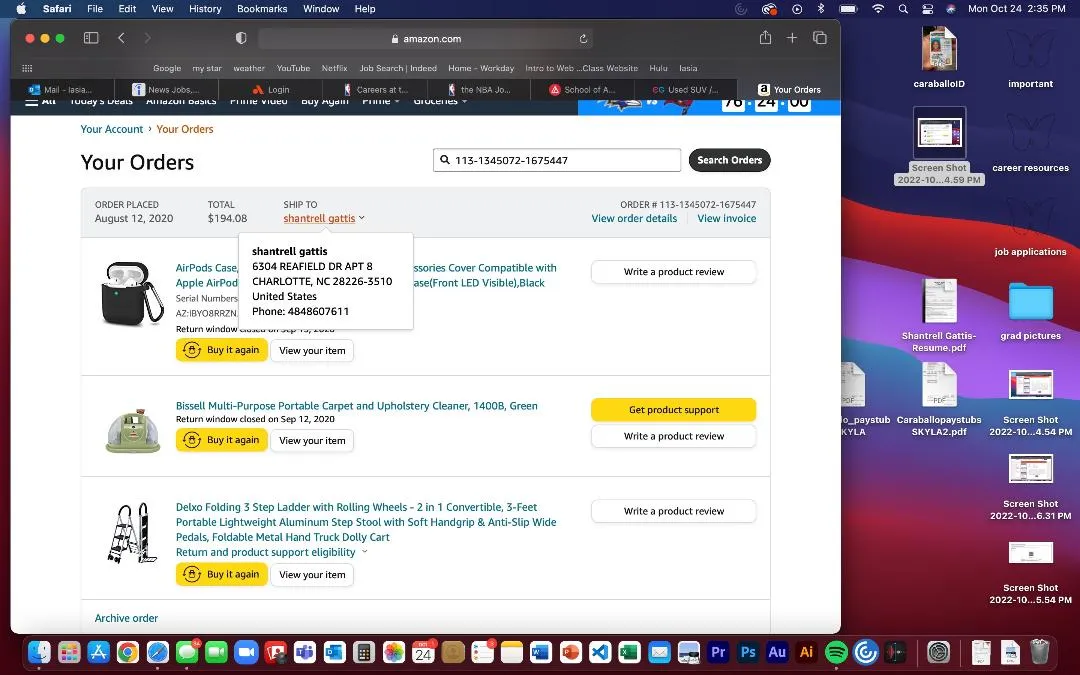Open Finder from the dock

39,652
